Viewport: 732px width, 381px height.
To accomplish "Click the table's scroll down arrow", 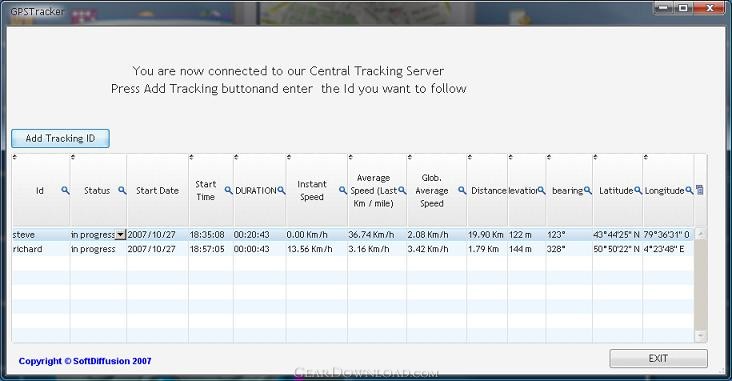I will pyautogui.click(x=700, y=336).
